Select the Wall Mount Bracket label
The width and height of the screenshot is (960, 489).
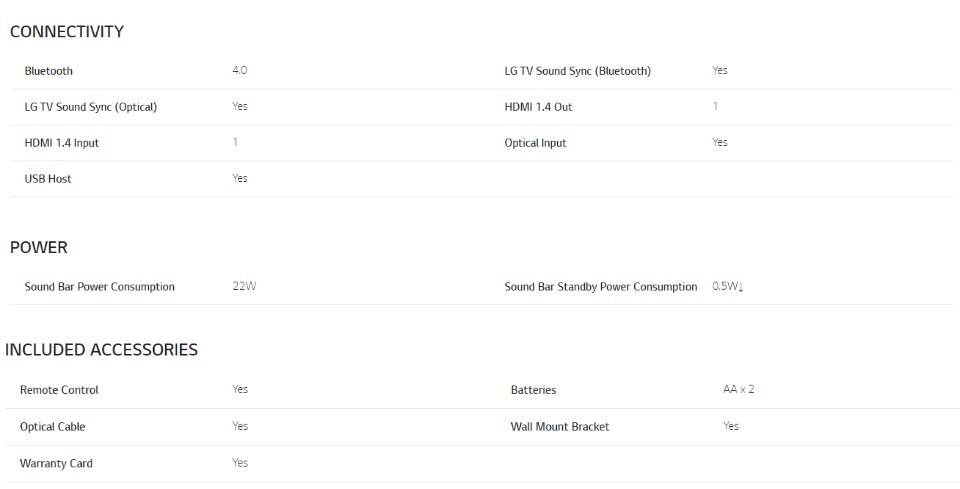tap(560, 427)
